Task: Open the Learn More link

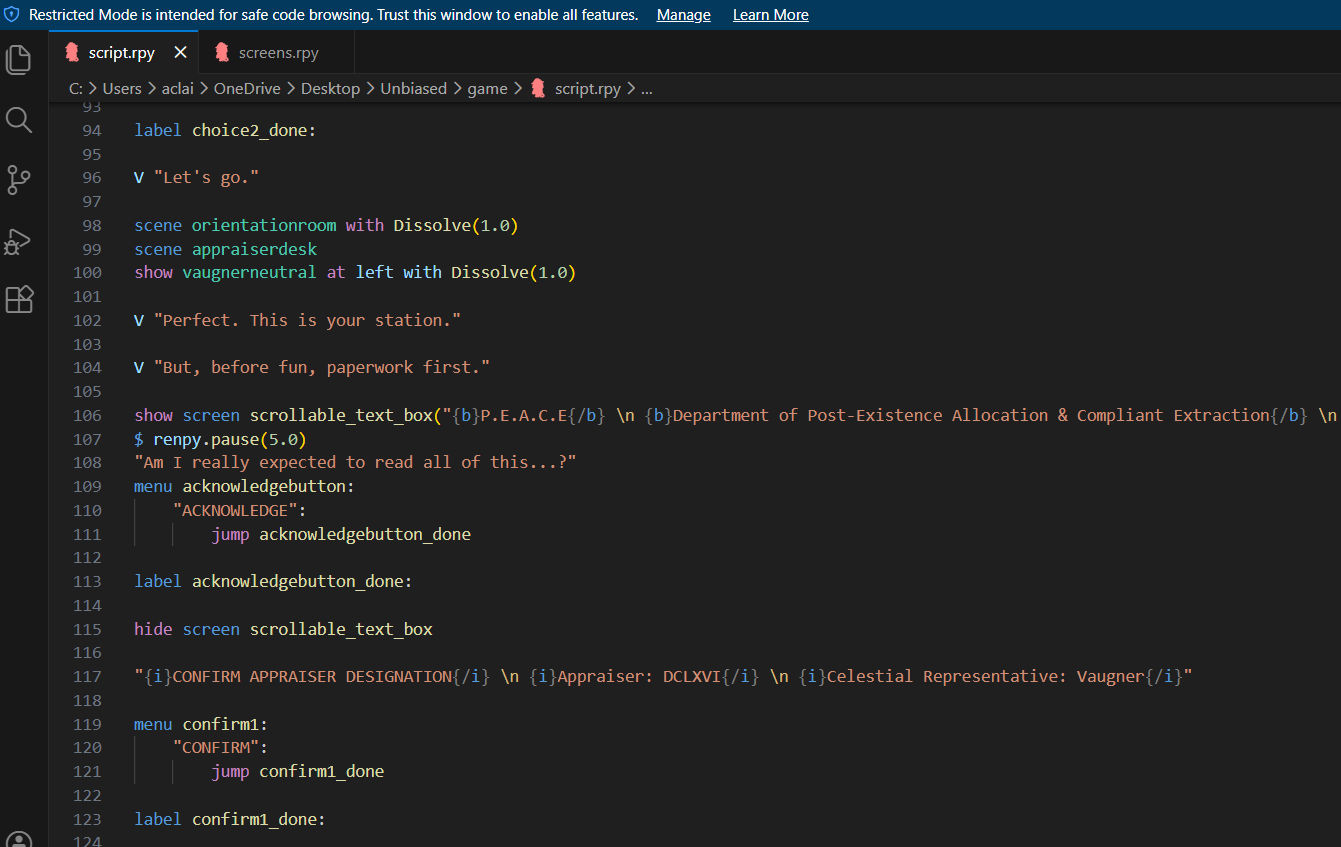Action: click(770, 15)
